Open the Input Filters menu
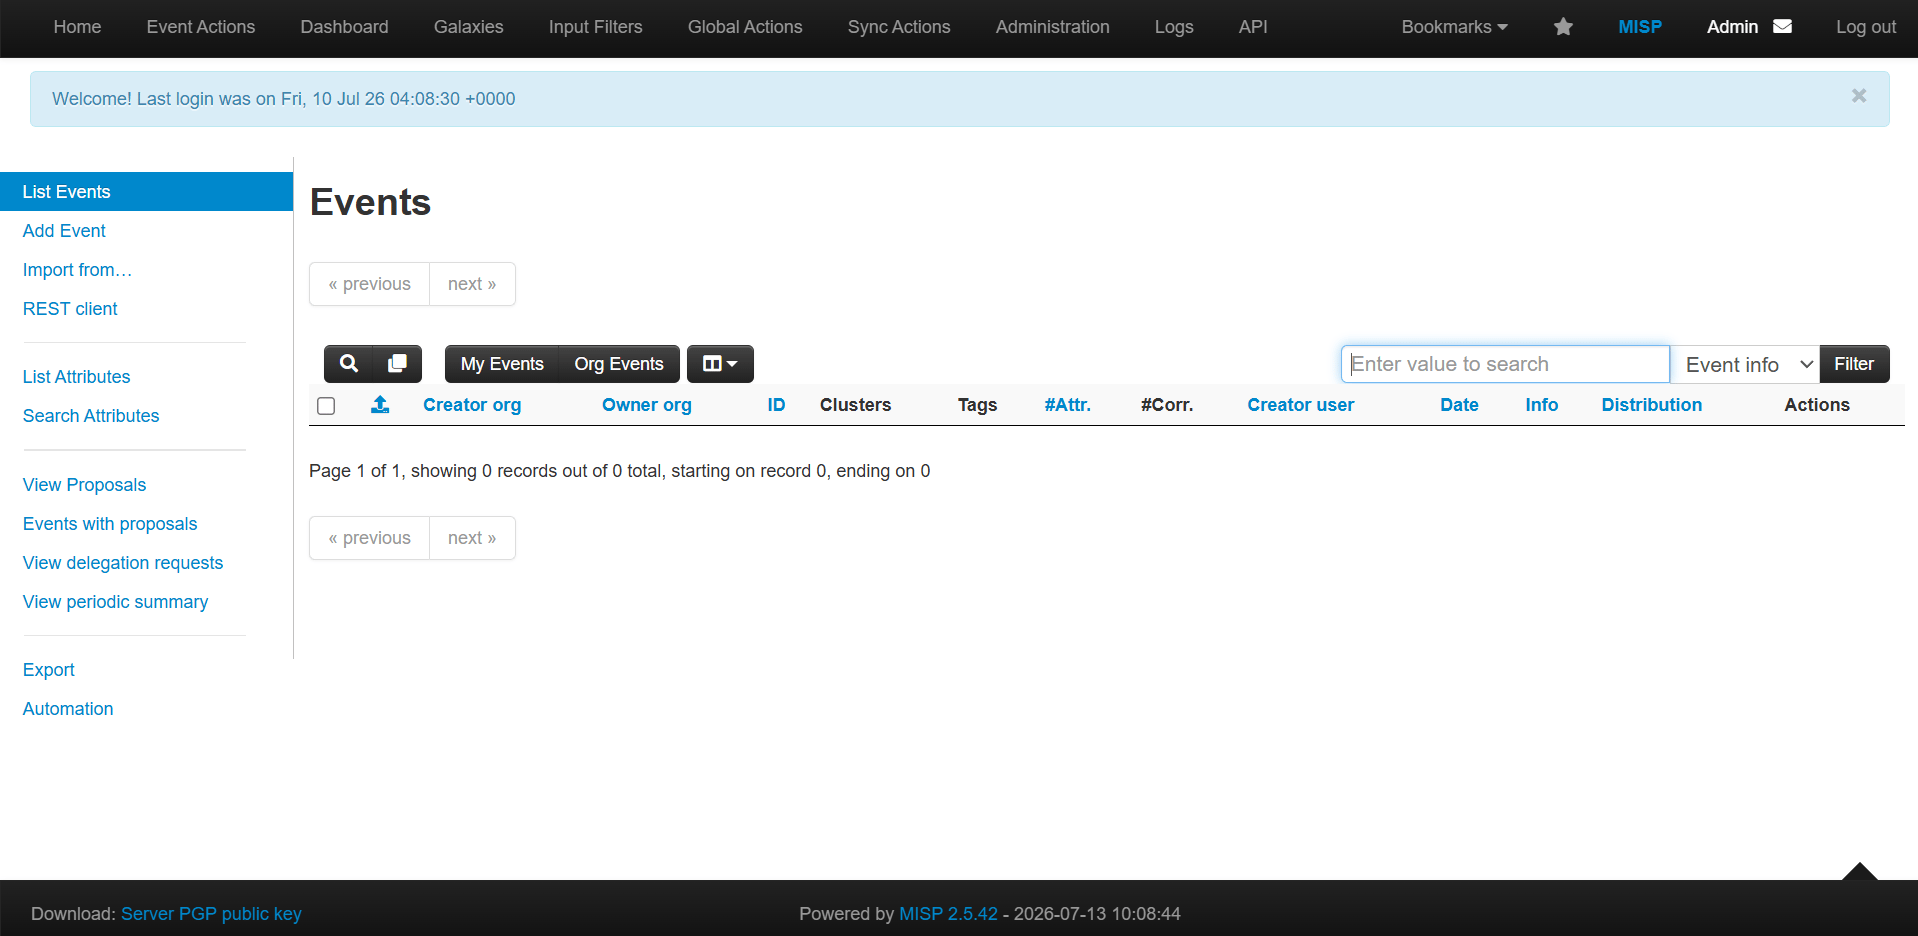This screenshot has width=1918, height=936. pyautogui.click(x=595, y=27)
